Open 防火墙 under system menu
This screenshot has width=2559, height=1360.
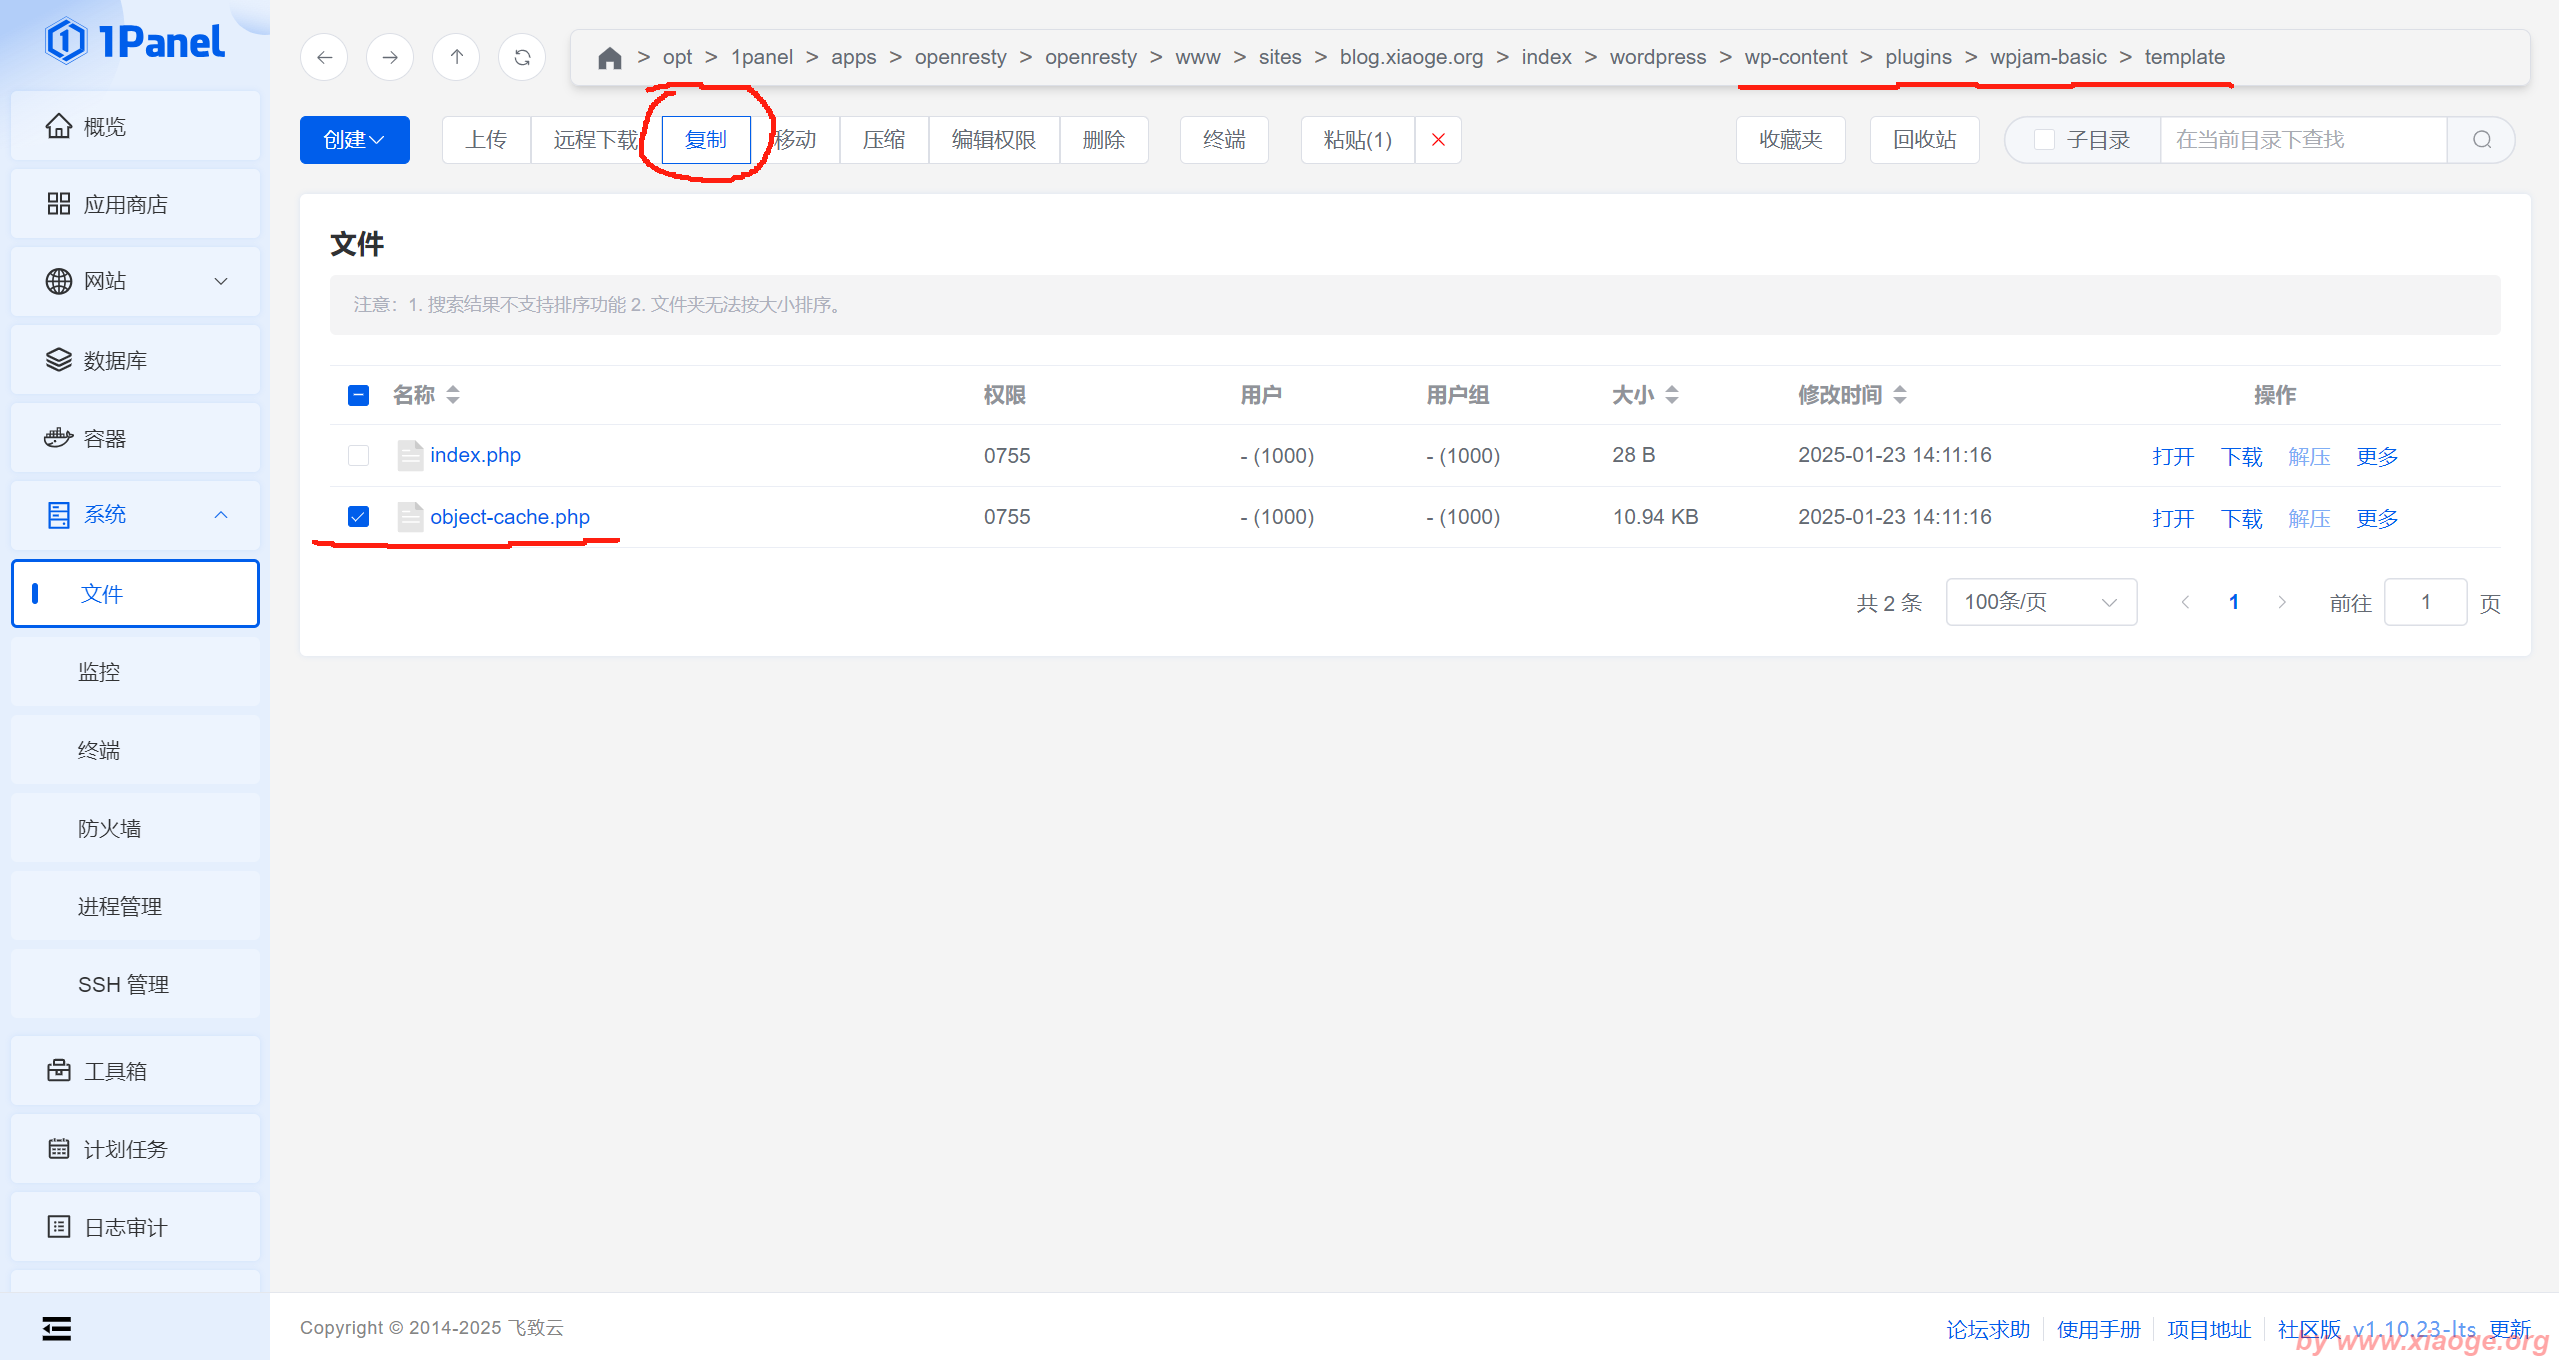pyautogui.click(x=110, y=828)
